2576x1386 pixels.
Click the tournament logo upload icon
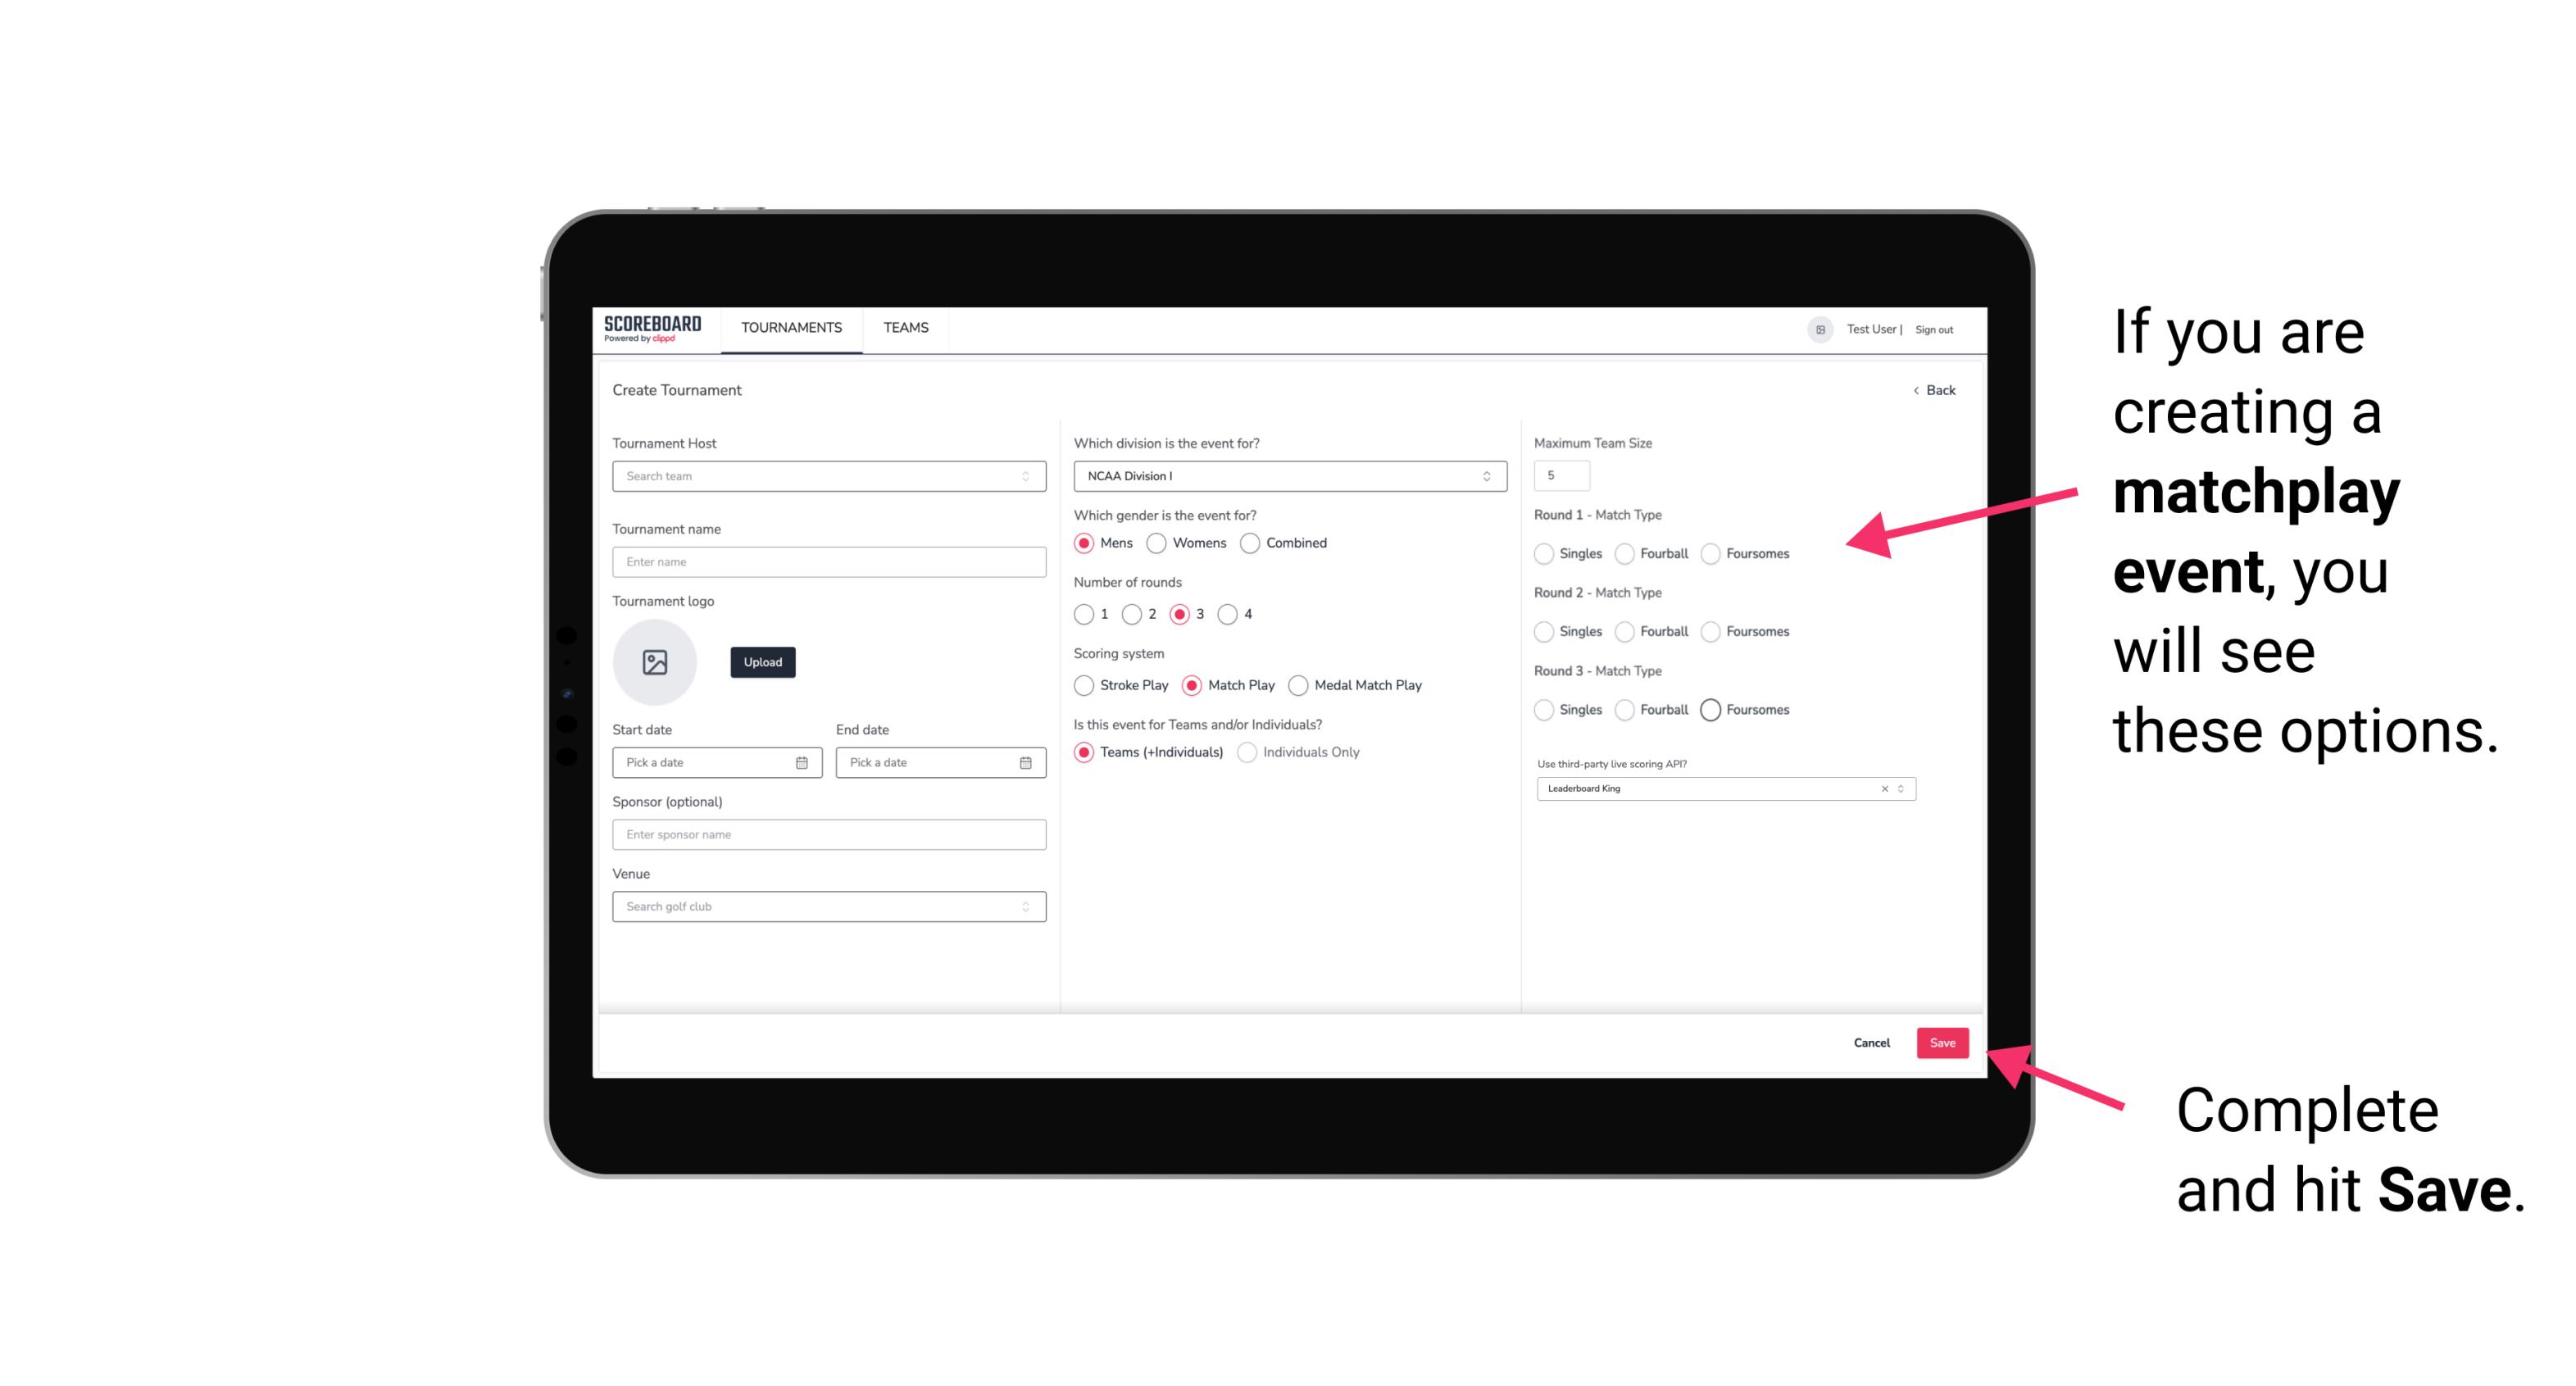tap(655, 662)
